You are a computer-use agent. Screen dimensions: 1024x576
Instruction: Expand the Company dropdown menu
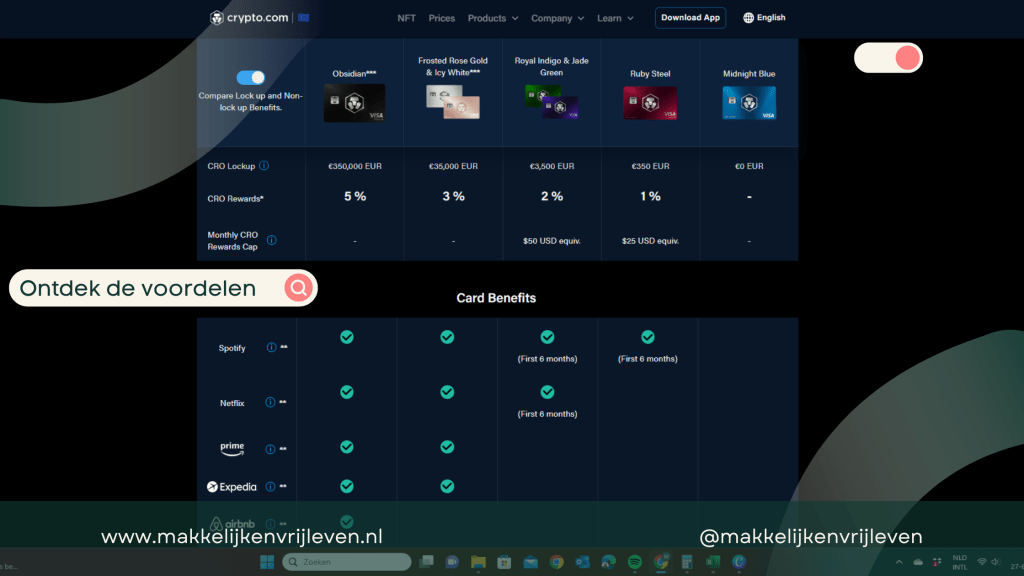(x=557, y=18)
